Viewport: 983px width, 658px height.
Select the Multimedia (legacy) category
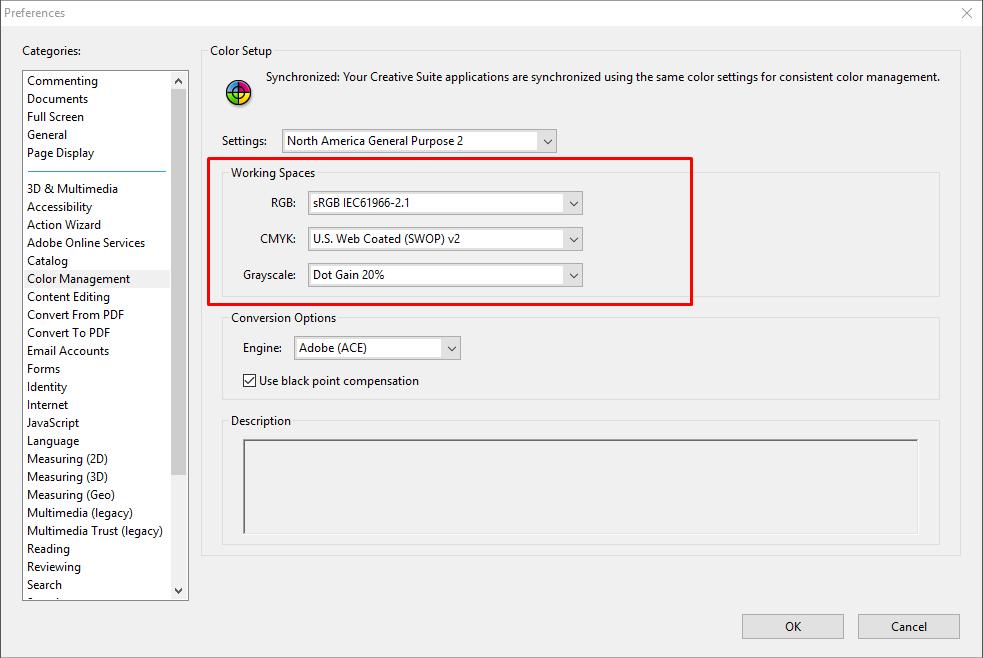tap(98, 513)
